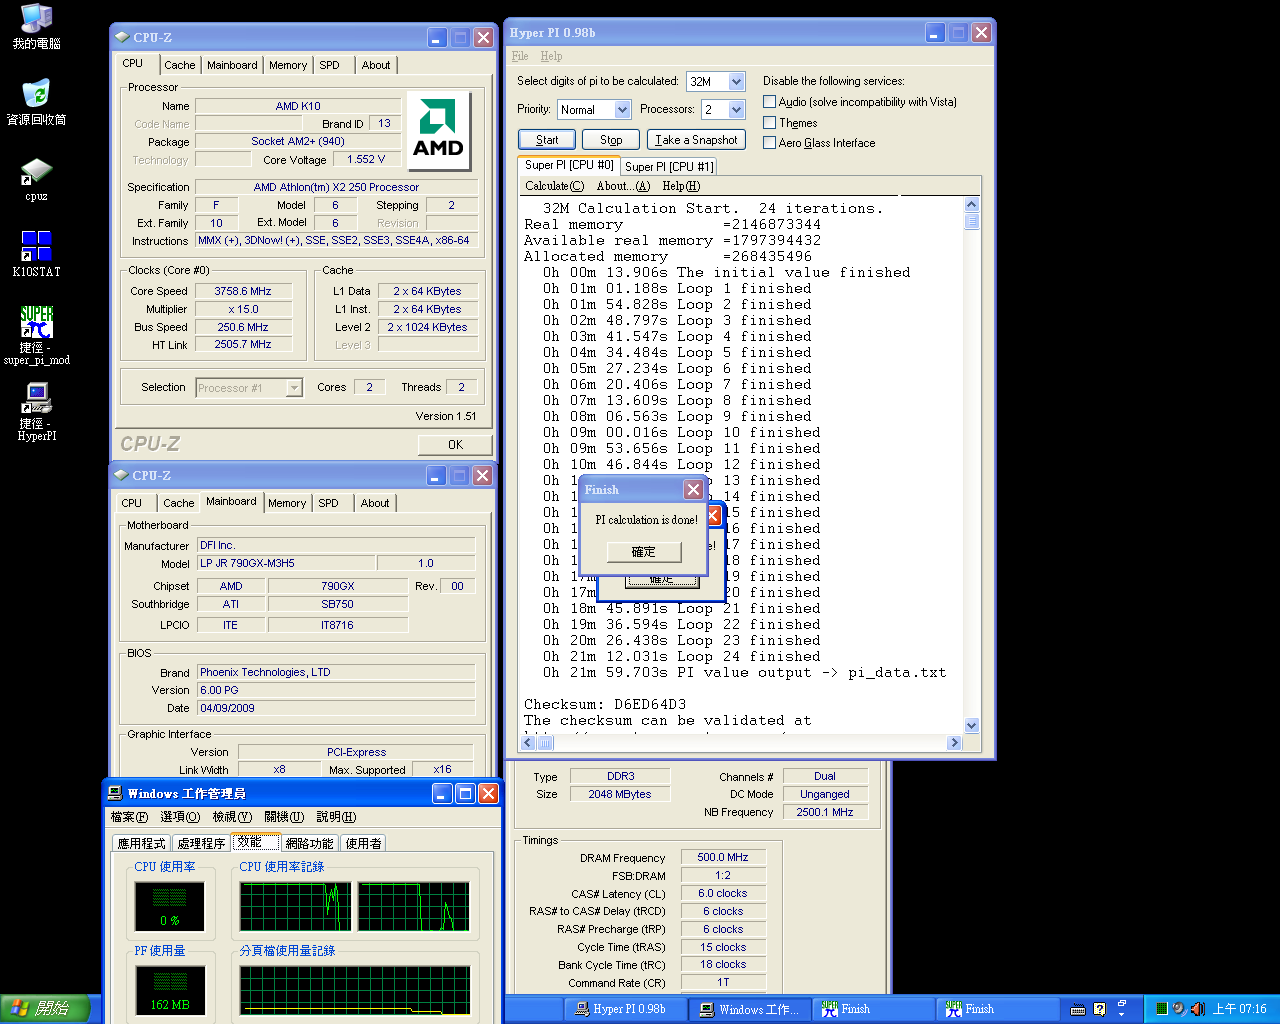Switch to Windows Task Manager taskbar button

(x=750, y=1009)
